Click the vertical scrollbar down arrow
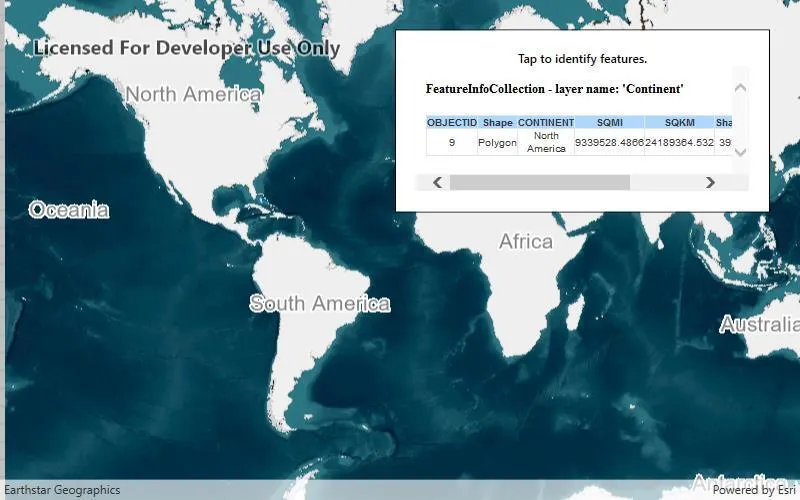 click(x=740, y=152)
